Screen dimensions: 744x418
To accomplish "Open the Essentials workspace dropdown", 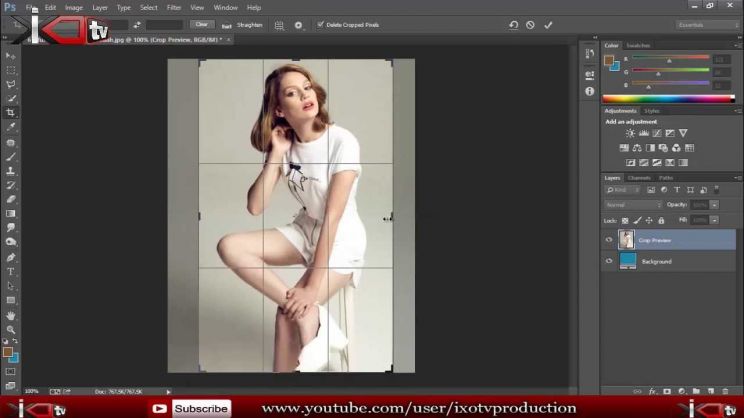I will [707, 25].
